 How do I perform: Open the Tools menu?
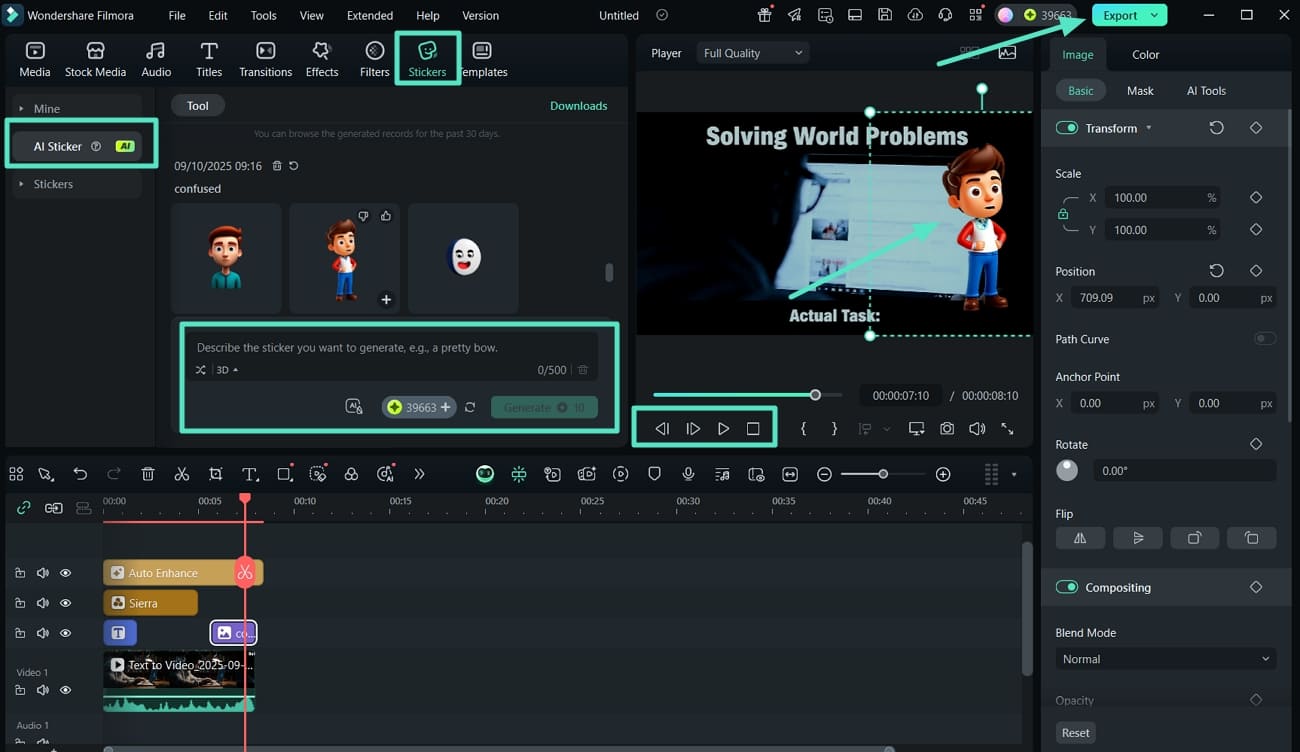click(x=264, y=15)
